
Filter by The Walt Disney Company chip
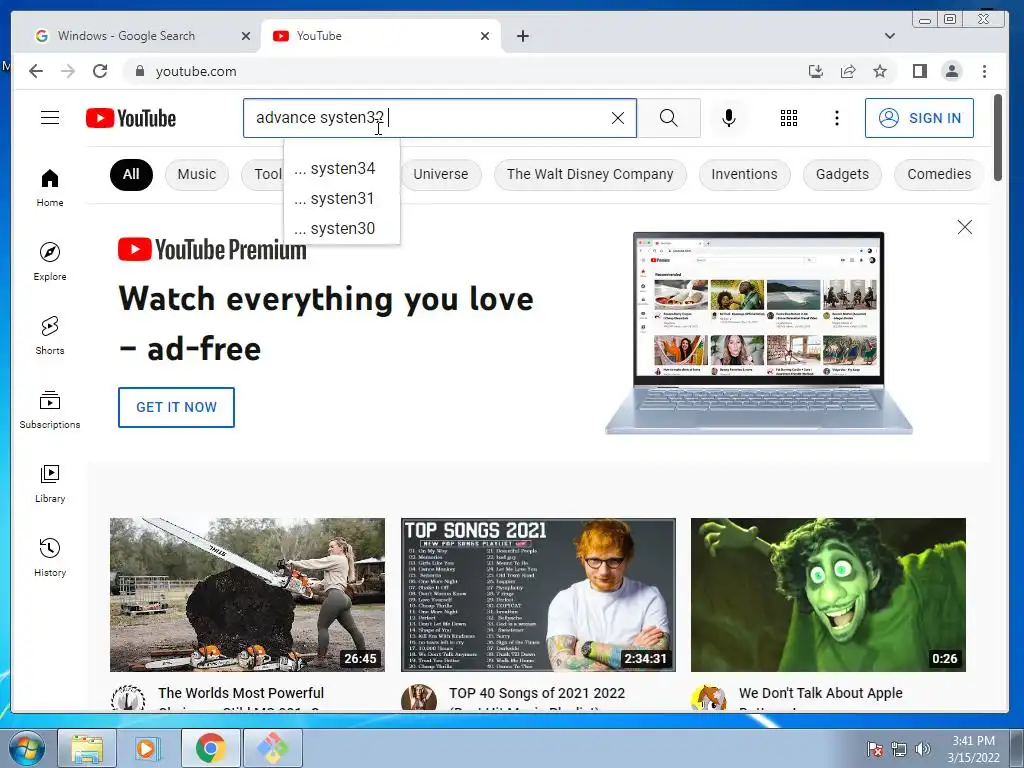tap(590, 174)
